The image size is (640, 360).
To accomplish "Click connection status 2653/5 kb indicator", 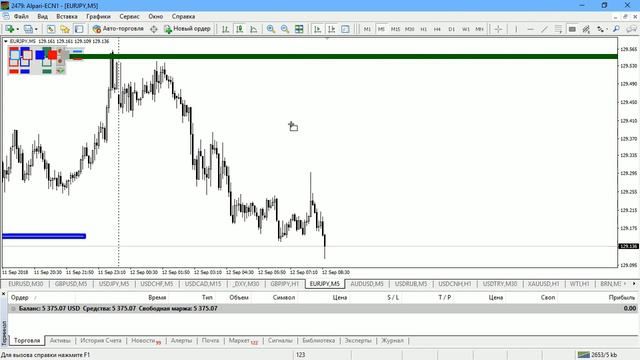I will point(598,355).
